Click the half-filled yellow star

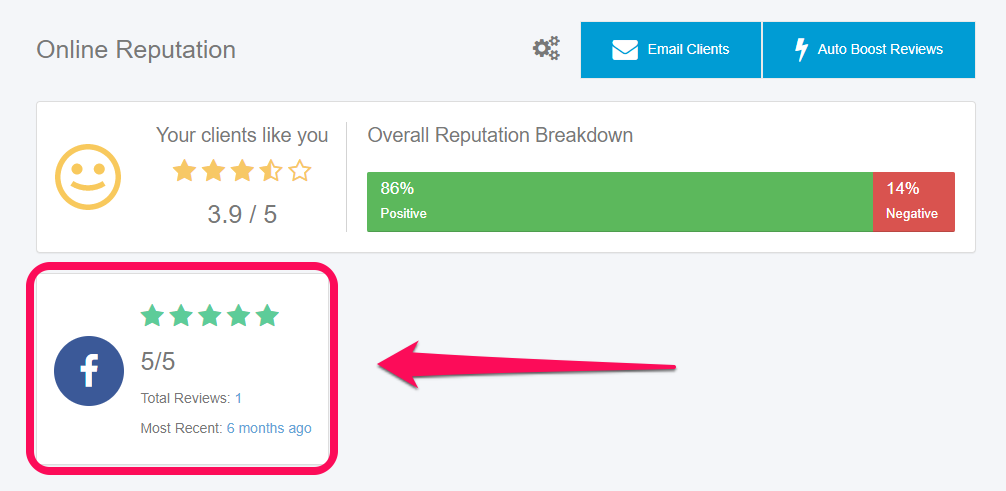tap(271, 171)
